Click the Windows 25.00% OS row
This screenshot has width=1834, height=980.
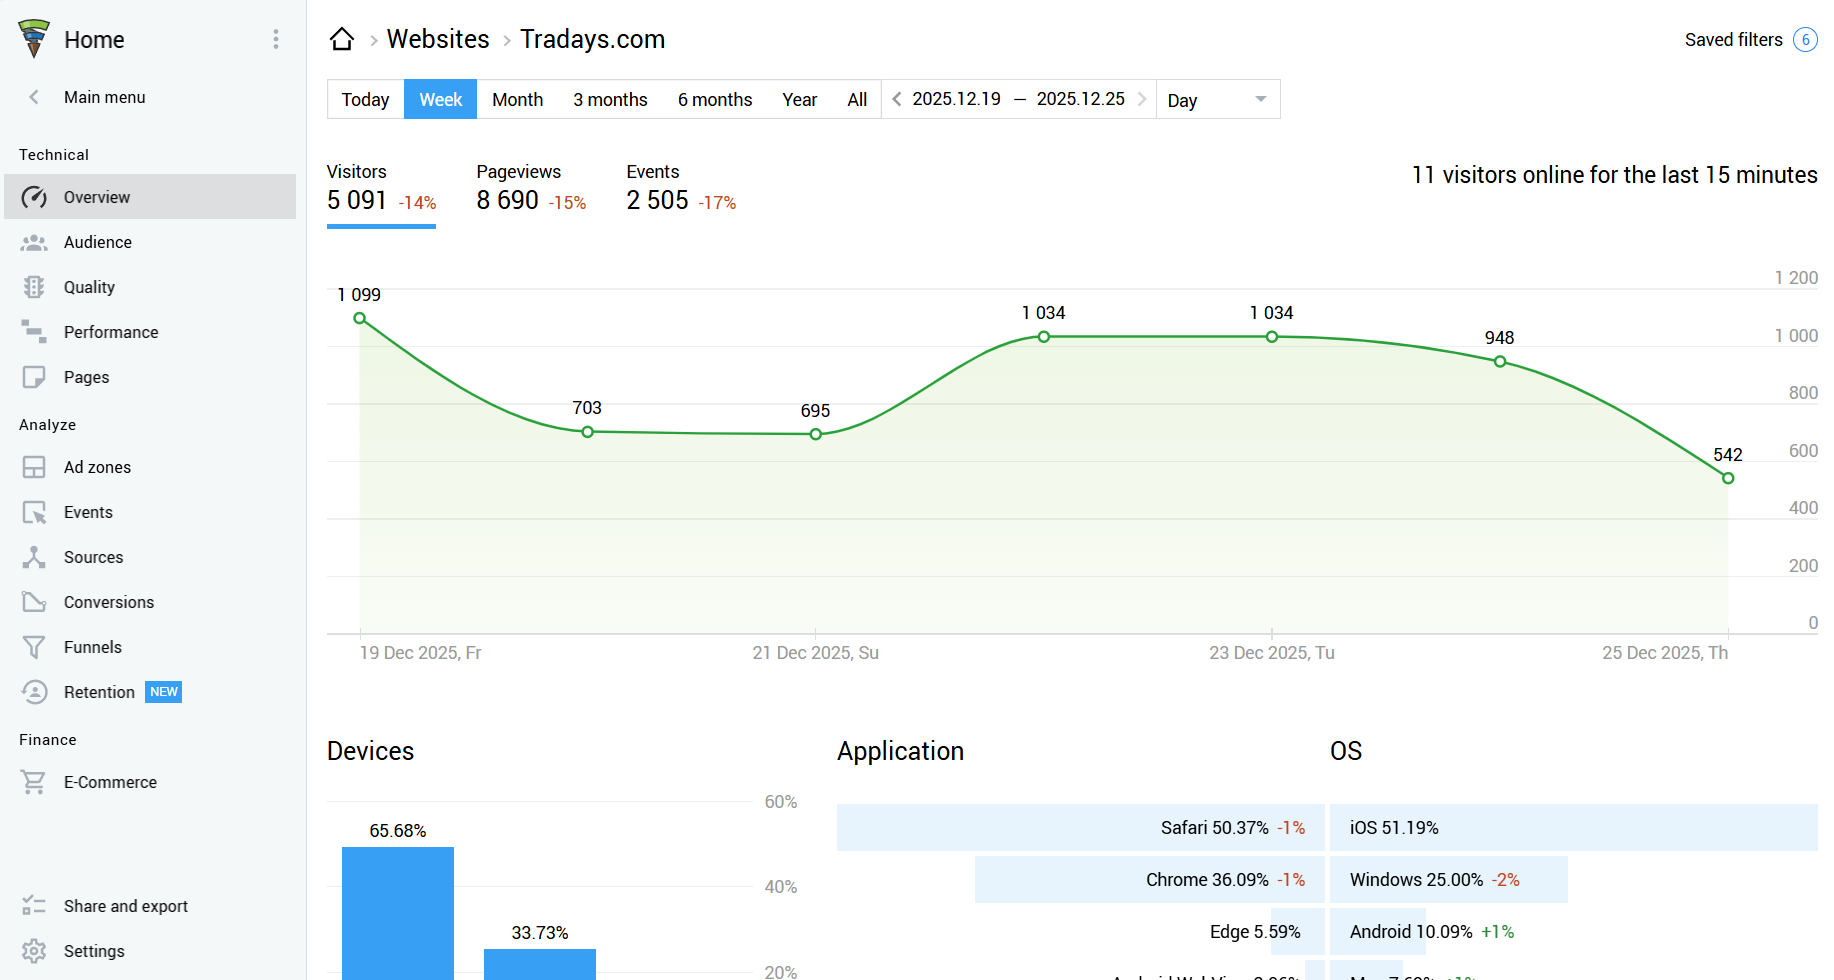(x=1449, y=880)
